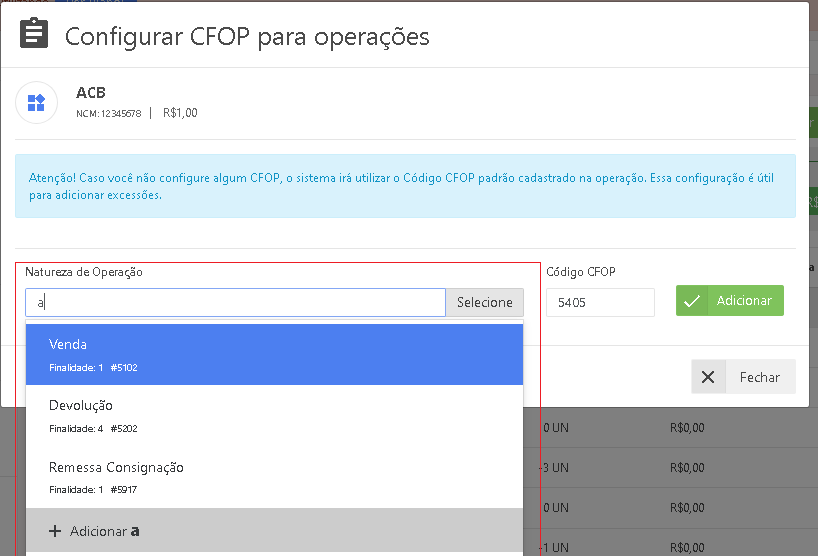Image resolution: width=818 pixels, height=556 pixels.
Task: Click the X icon beside Fechar
Action: [x=708, y=377]
